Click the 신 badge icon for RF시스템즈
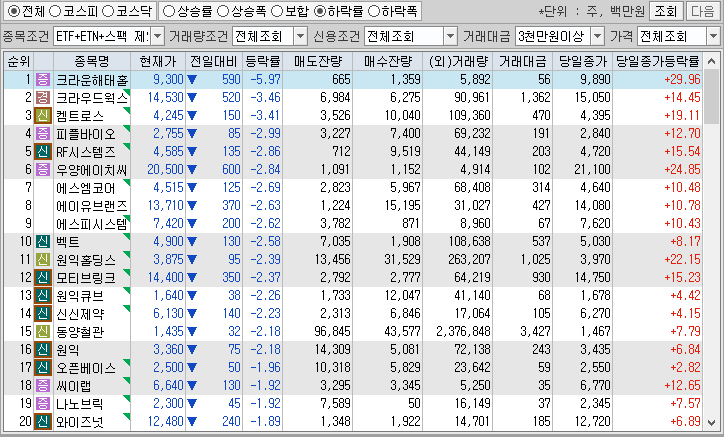Viewport: 724px width, 437px height. (43, 152)
